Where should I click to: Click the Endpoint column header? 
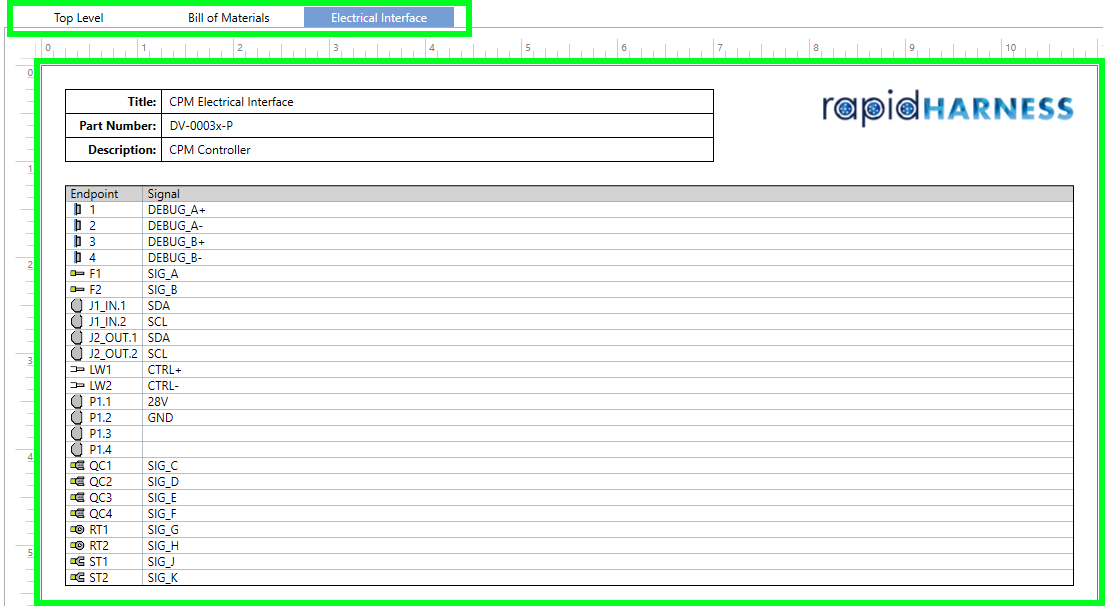tap(104, 194)
